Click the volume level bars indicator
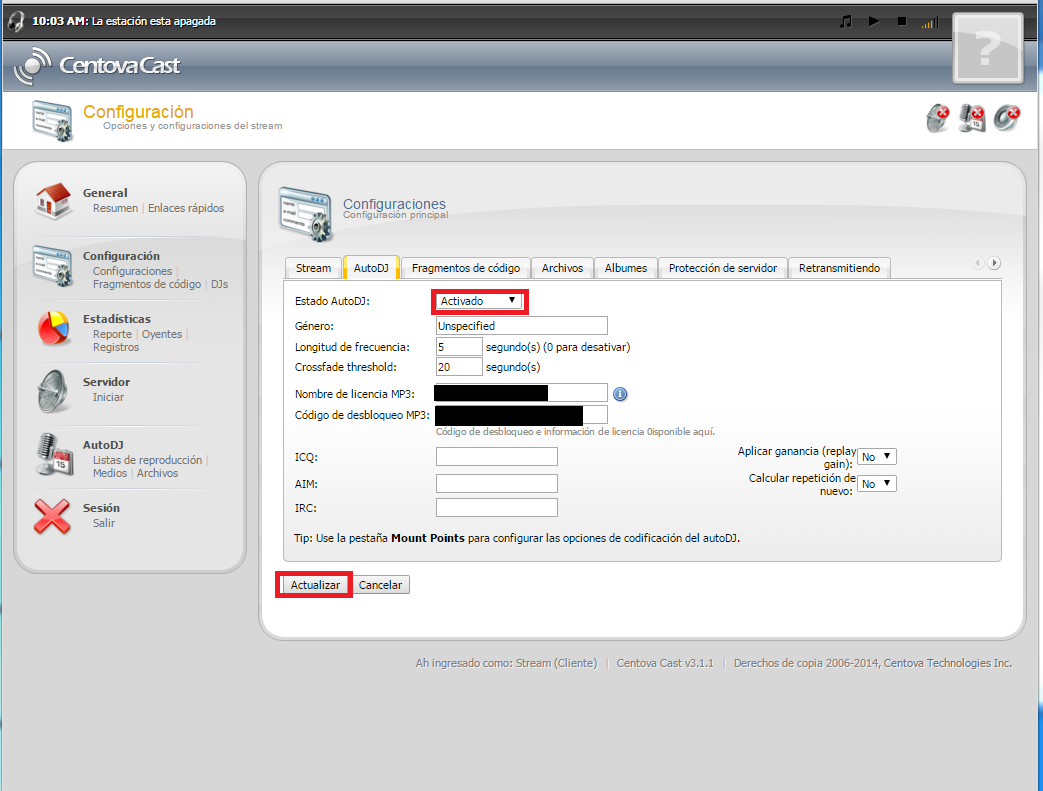The image size is (1043, 791). [x=930, y=23]
